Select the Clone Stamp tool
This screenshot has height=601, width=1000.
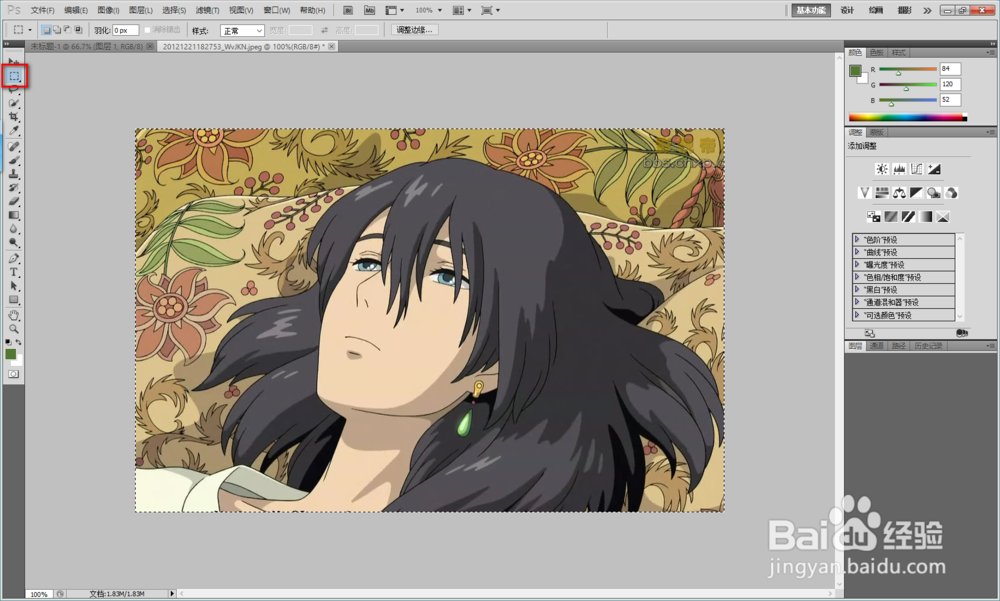tap(13, 174)
